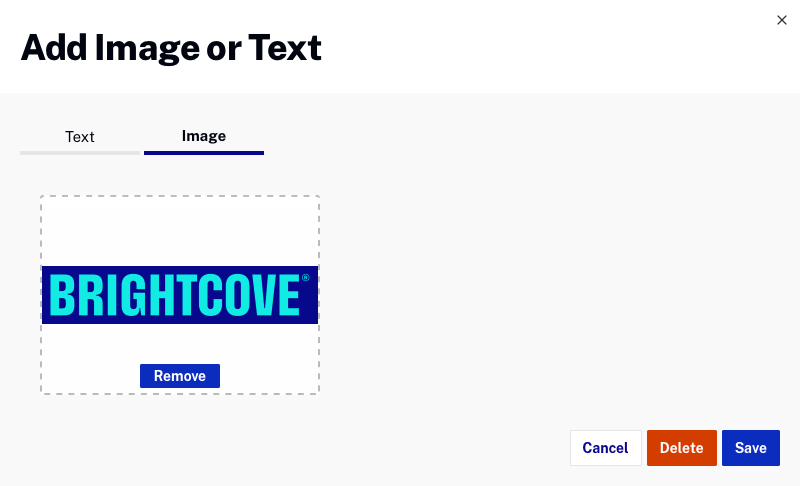
Task: Click the letter T in Brightcove logo
Action: pos(185,295)
